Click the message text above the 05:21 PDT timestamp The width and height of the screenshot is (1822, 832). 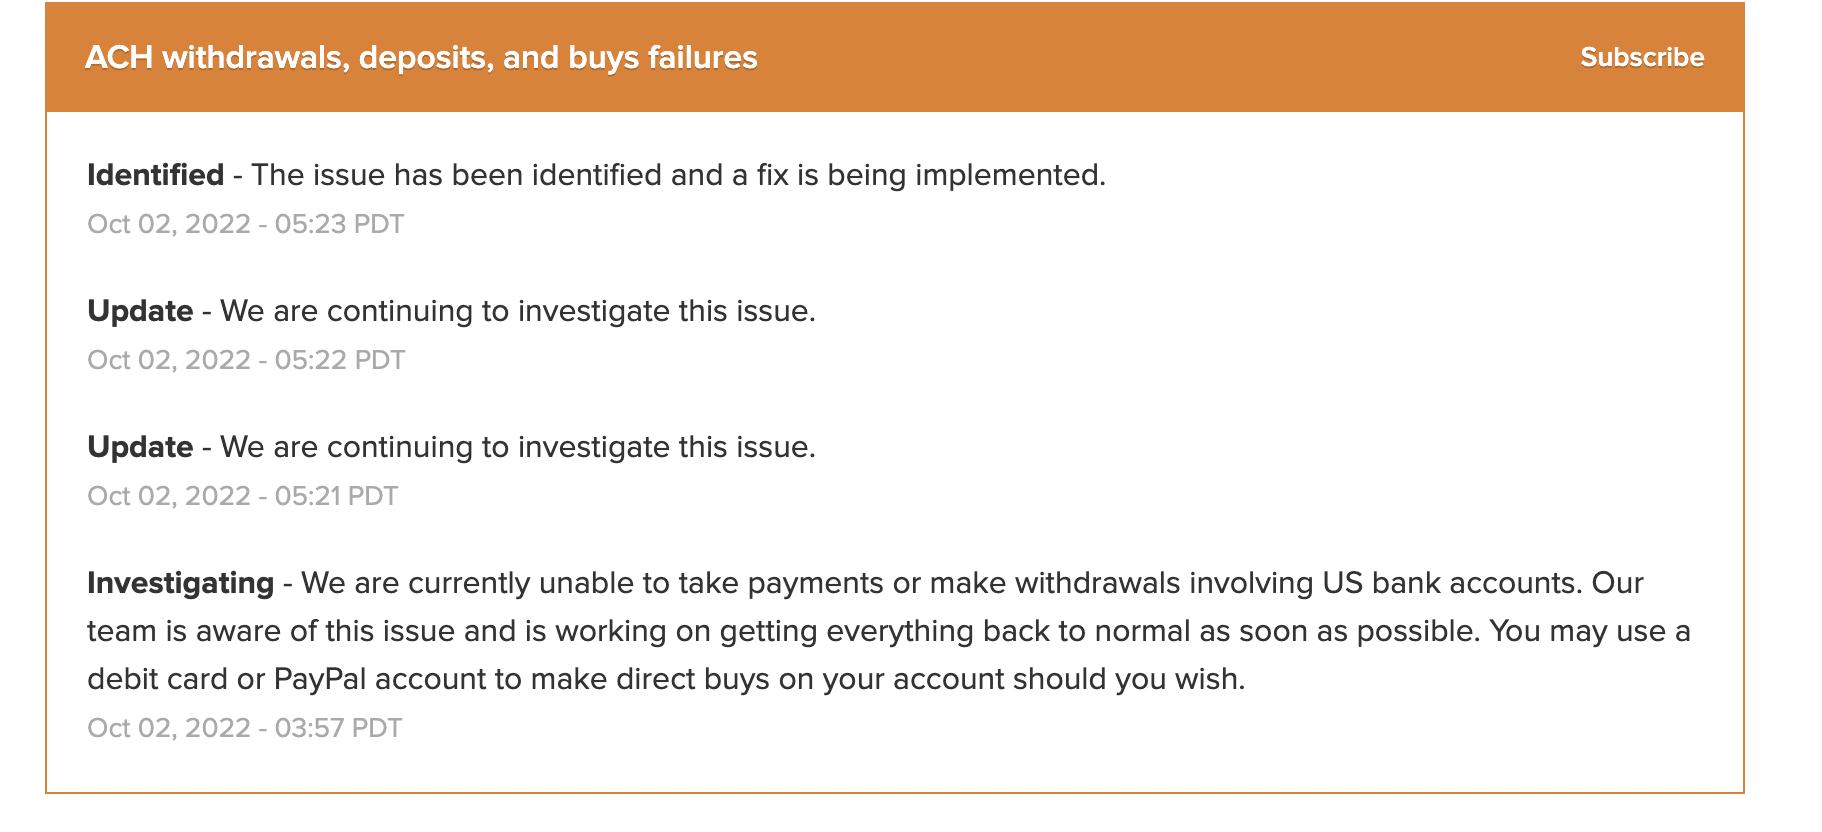(517, 447)
